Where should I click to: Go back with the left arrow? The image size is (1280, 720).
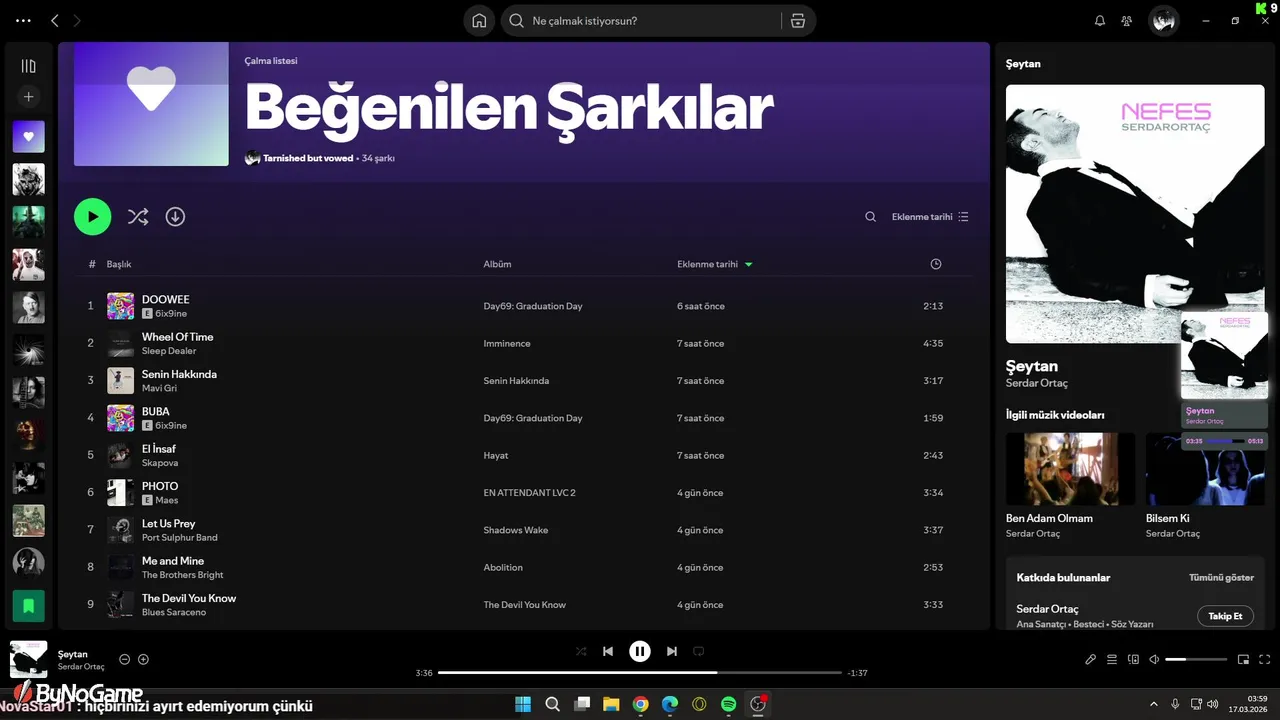pyautogui.click(x=55, y=20)
